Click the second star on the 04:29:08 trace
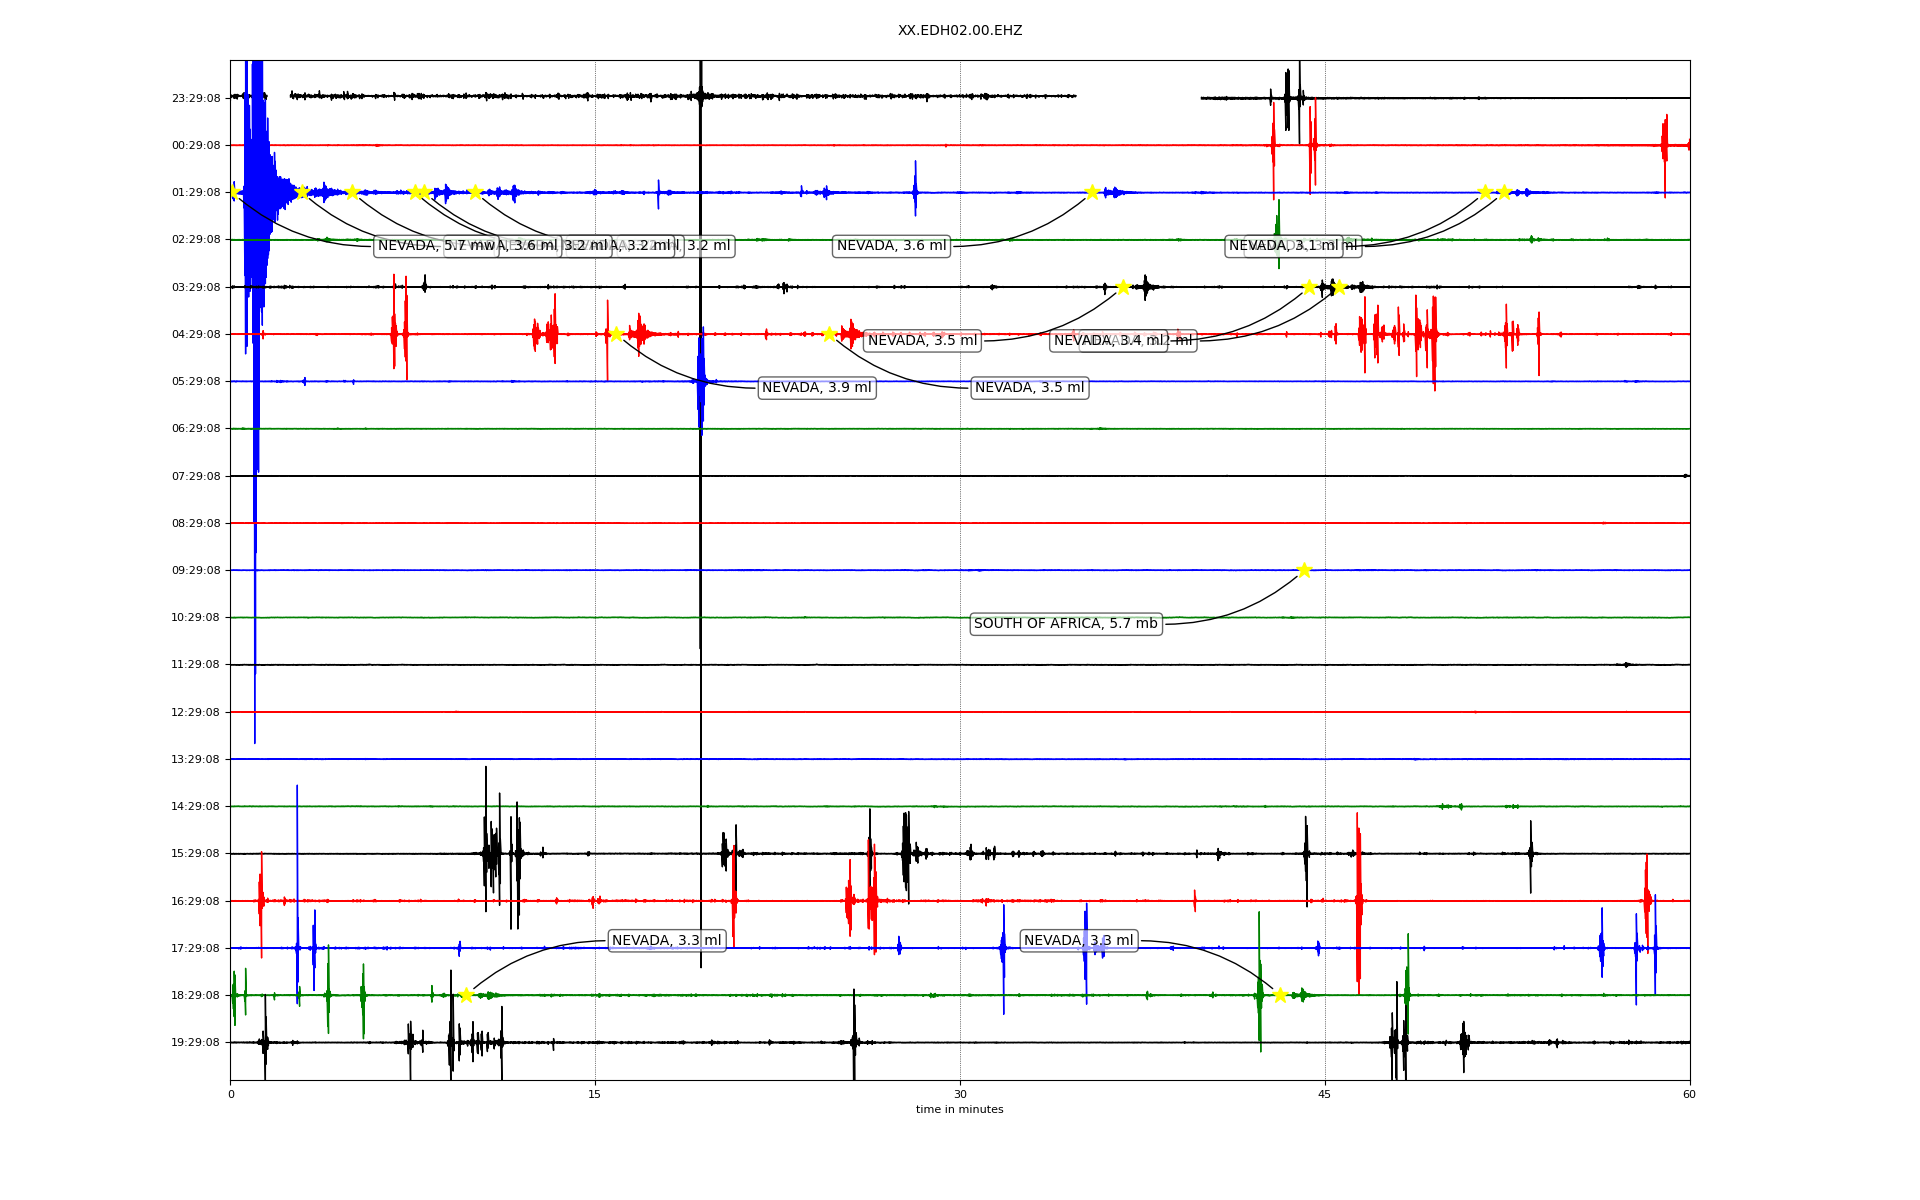Image resolution: width=1920 pixels, height=1200 pixels. point(829,334)
